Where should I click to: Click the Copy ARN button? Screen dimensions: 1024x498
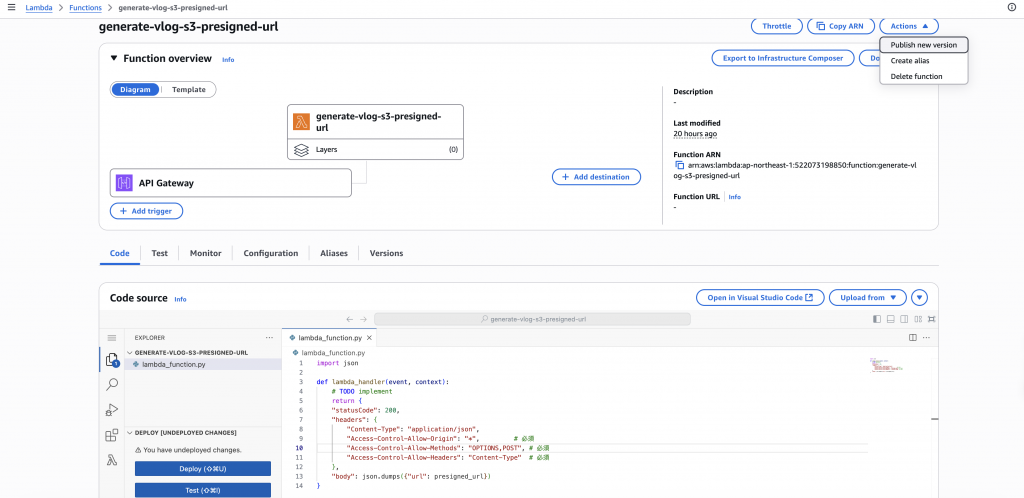tap(840, 26)
